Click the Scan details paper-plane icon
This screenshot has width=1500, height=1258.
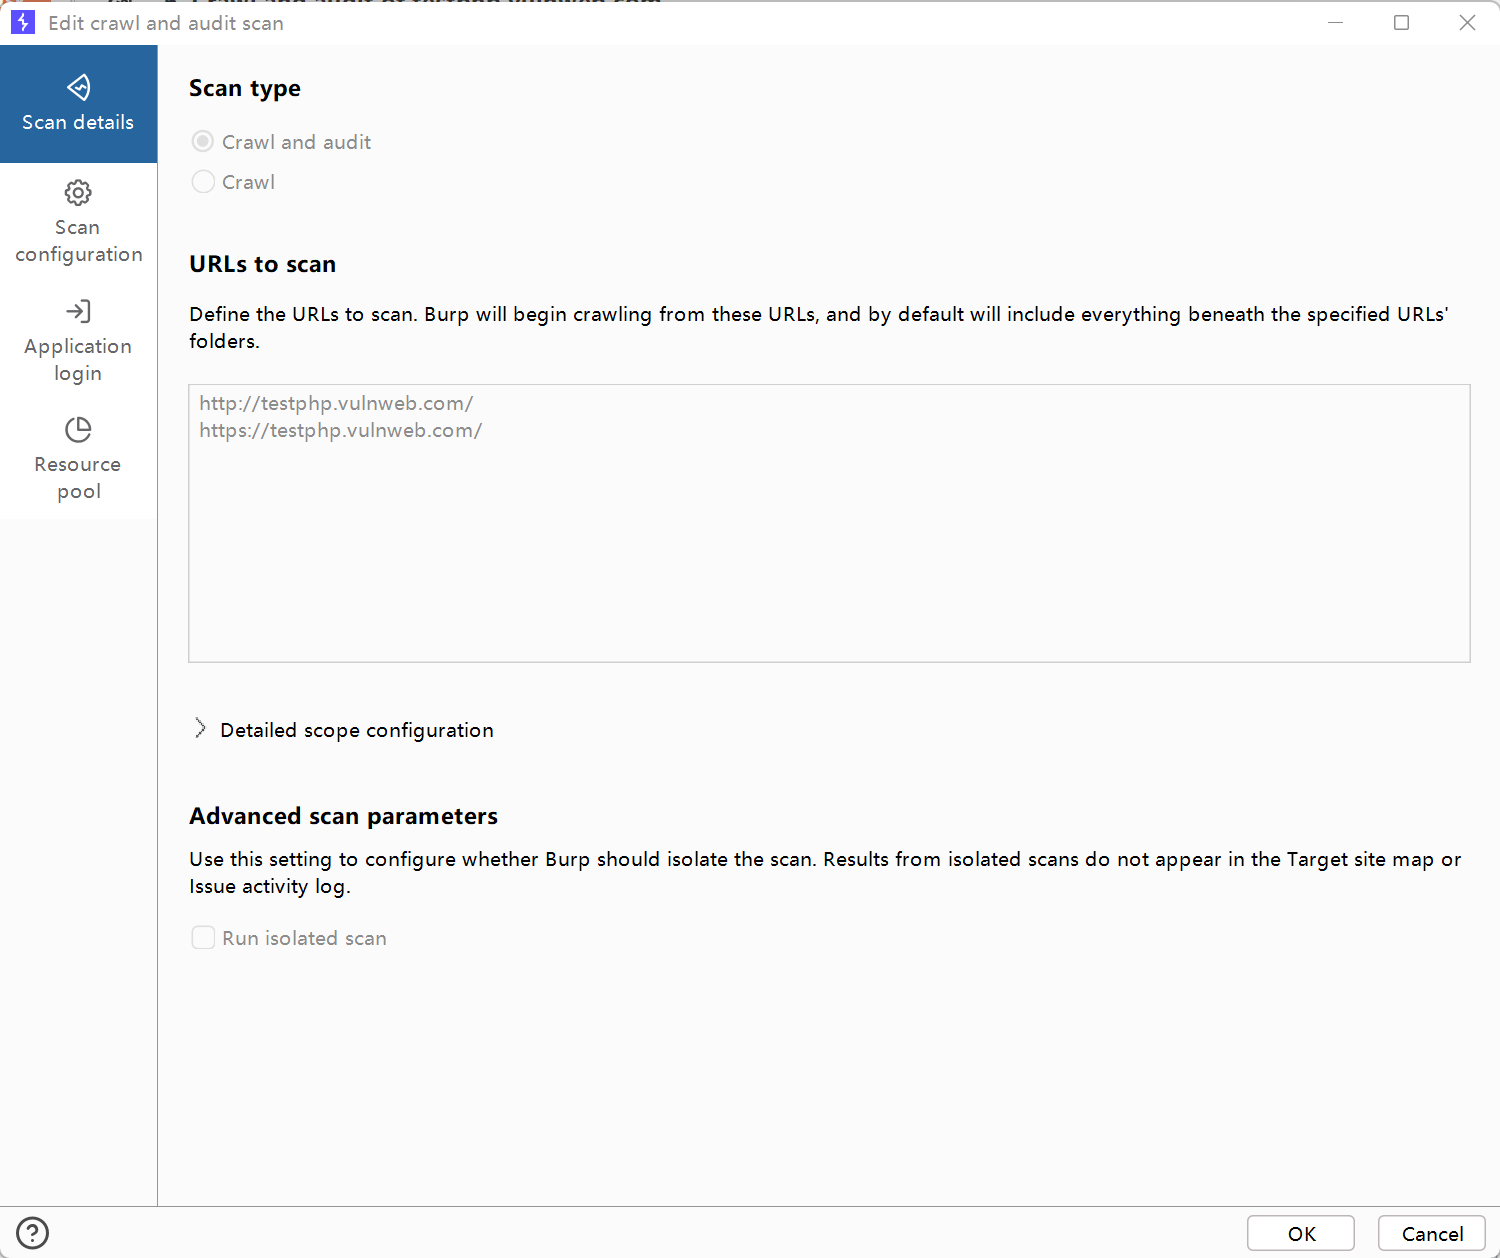pos(78,87)
